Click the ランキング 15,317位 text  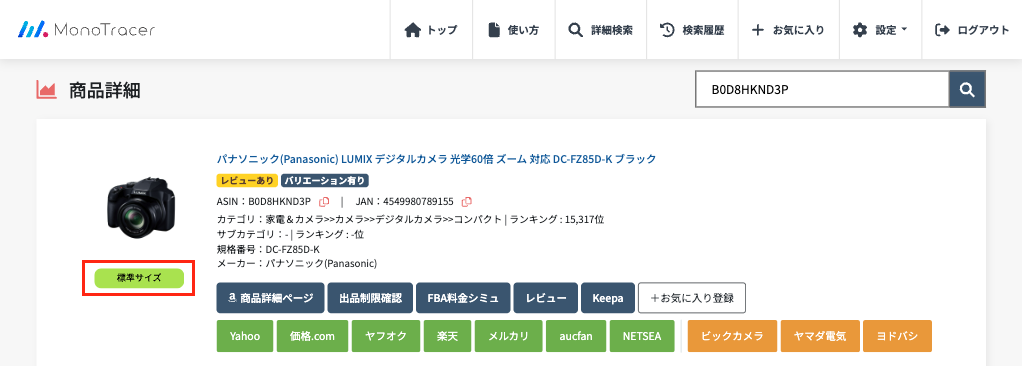557,219
